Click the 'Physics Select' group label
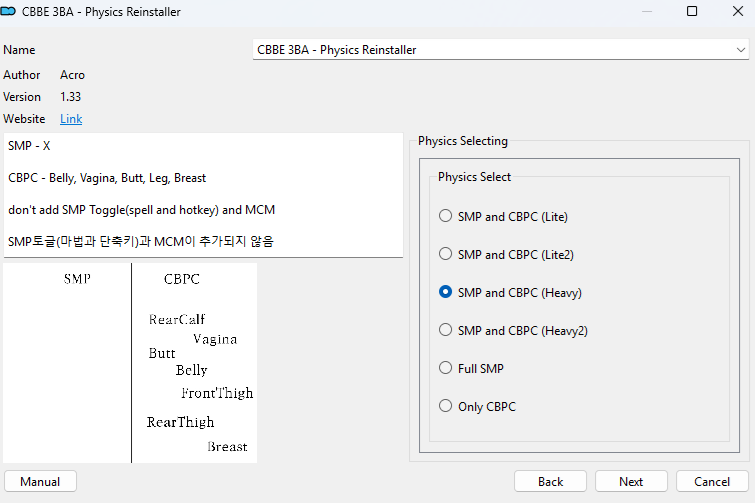Screen dimensions: 755x503 474,177
